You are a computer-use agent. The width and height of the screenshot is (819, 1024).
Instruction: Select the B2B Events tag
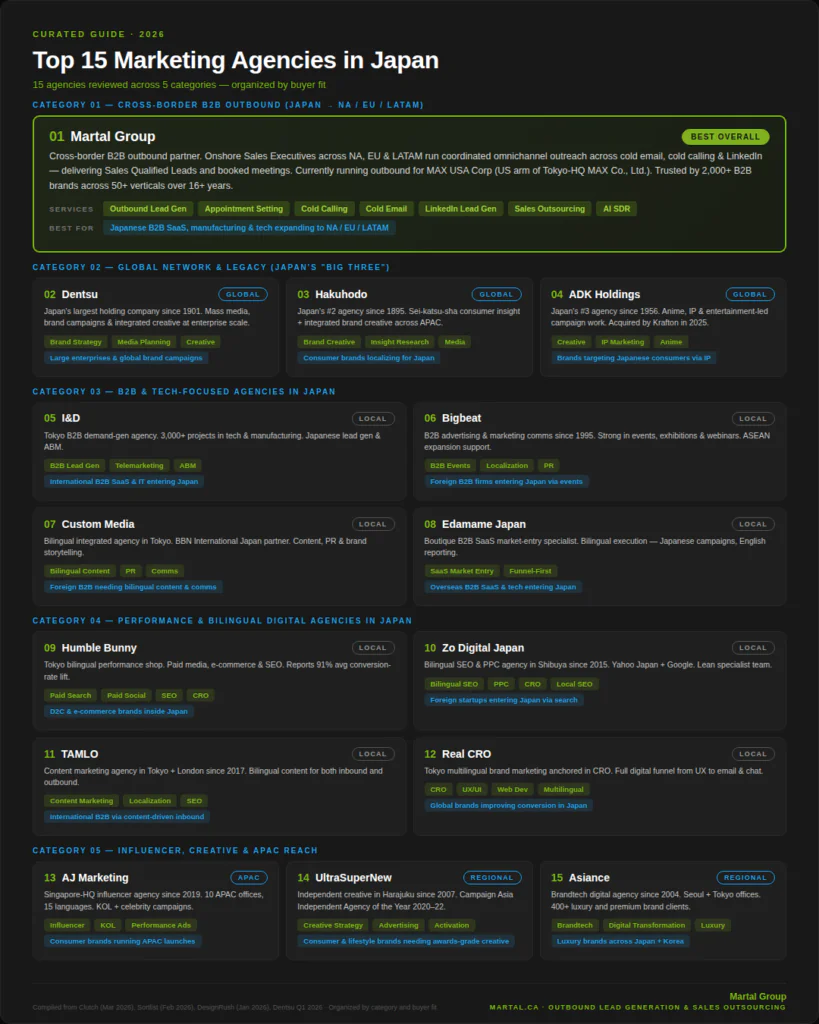[x=450, y=466]
